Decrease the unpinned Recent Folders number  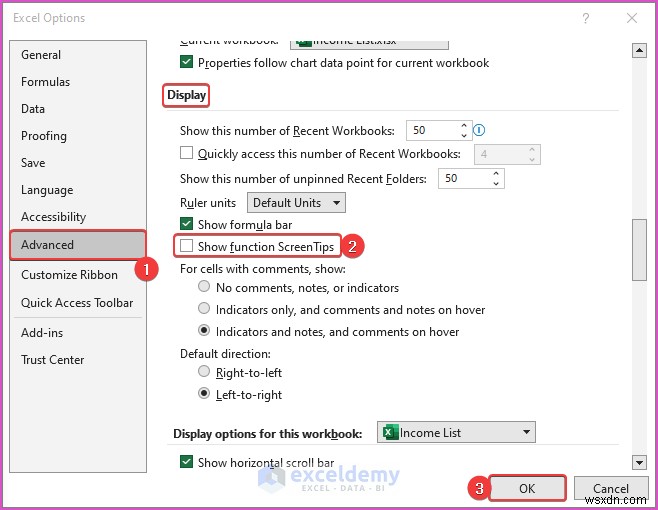point(496,183)
